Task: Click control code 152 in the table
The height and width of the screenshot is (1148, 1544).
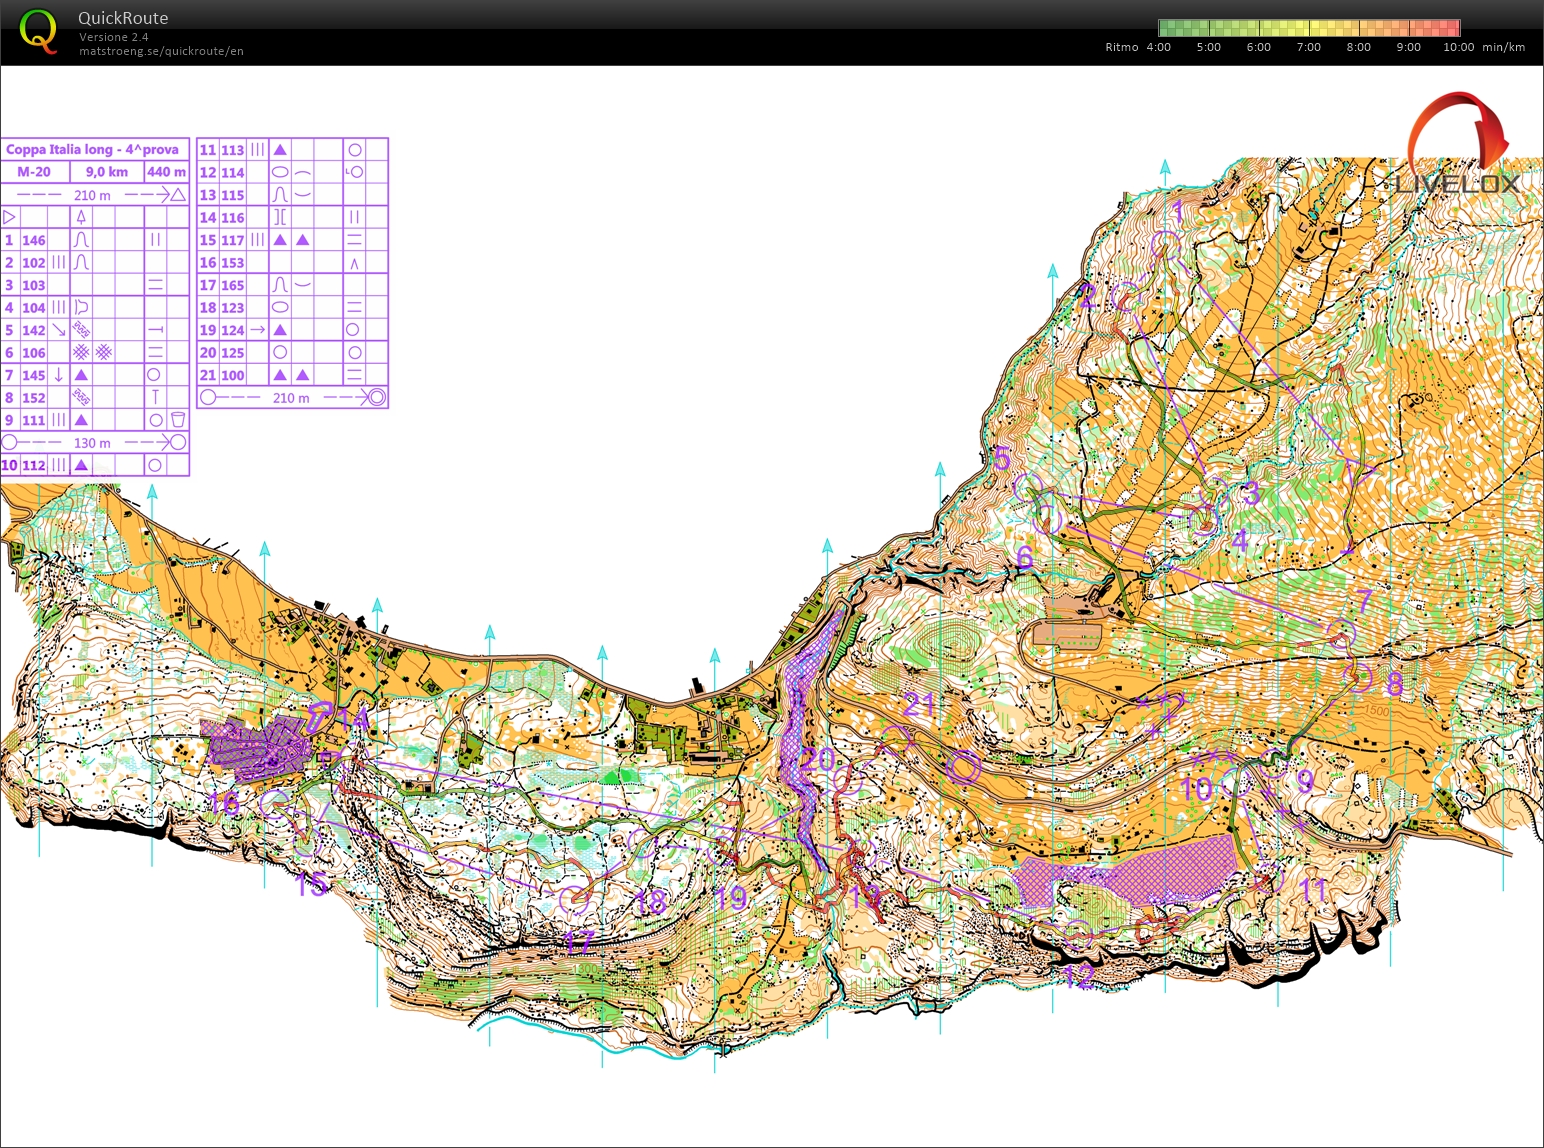Action: (x=34, y=397)
